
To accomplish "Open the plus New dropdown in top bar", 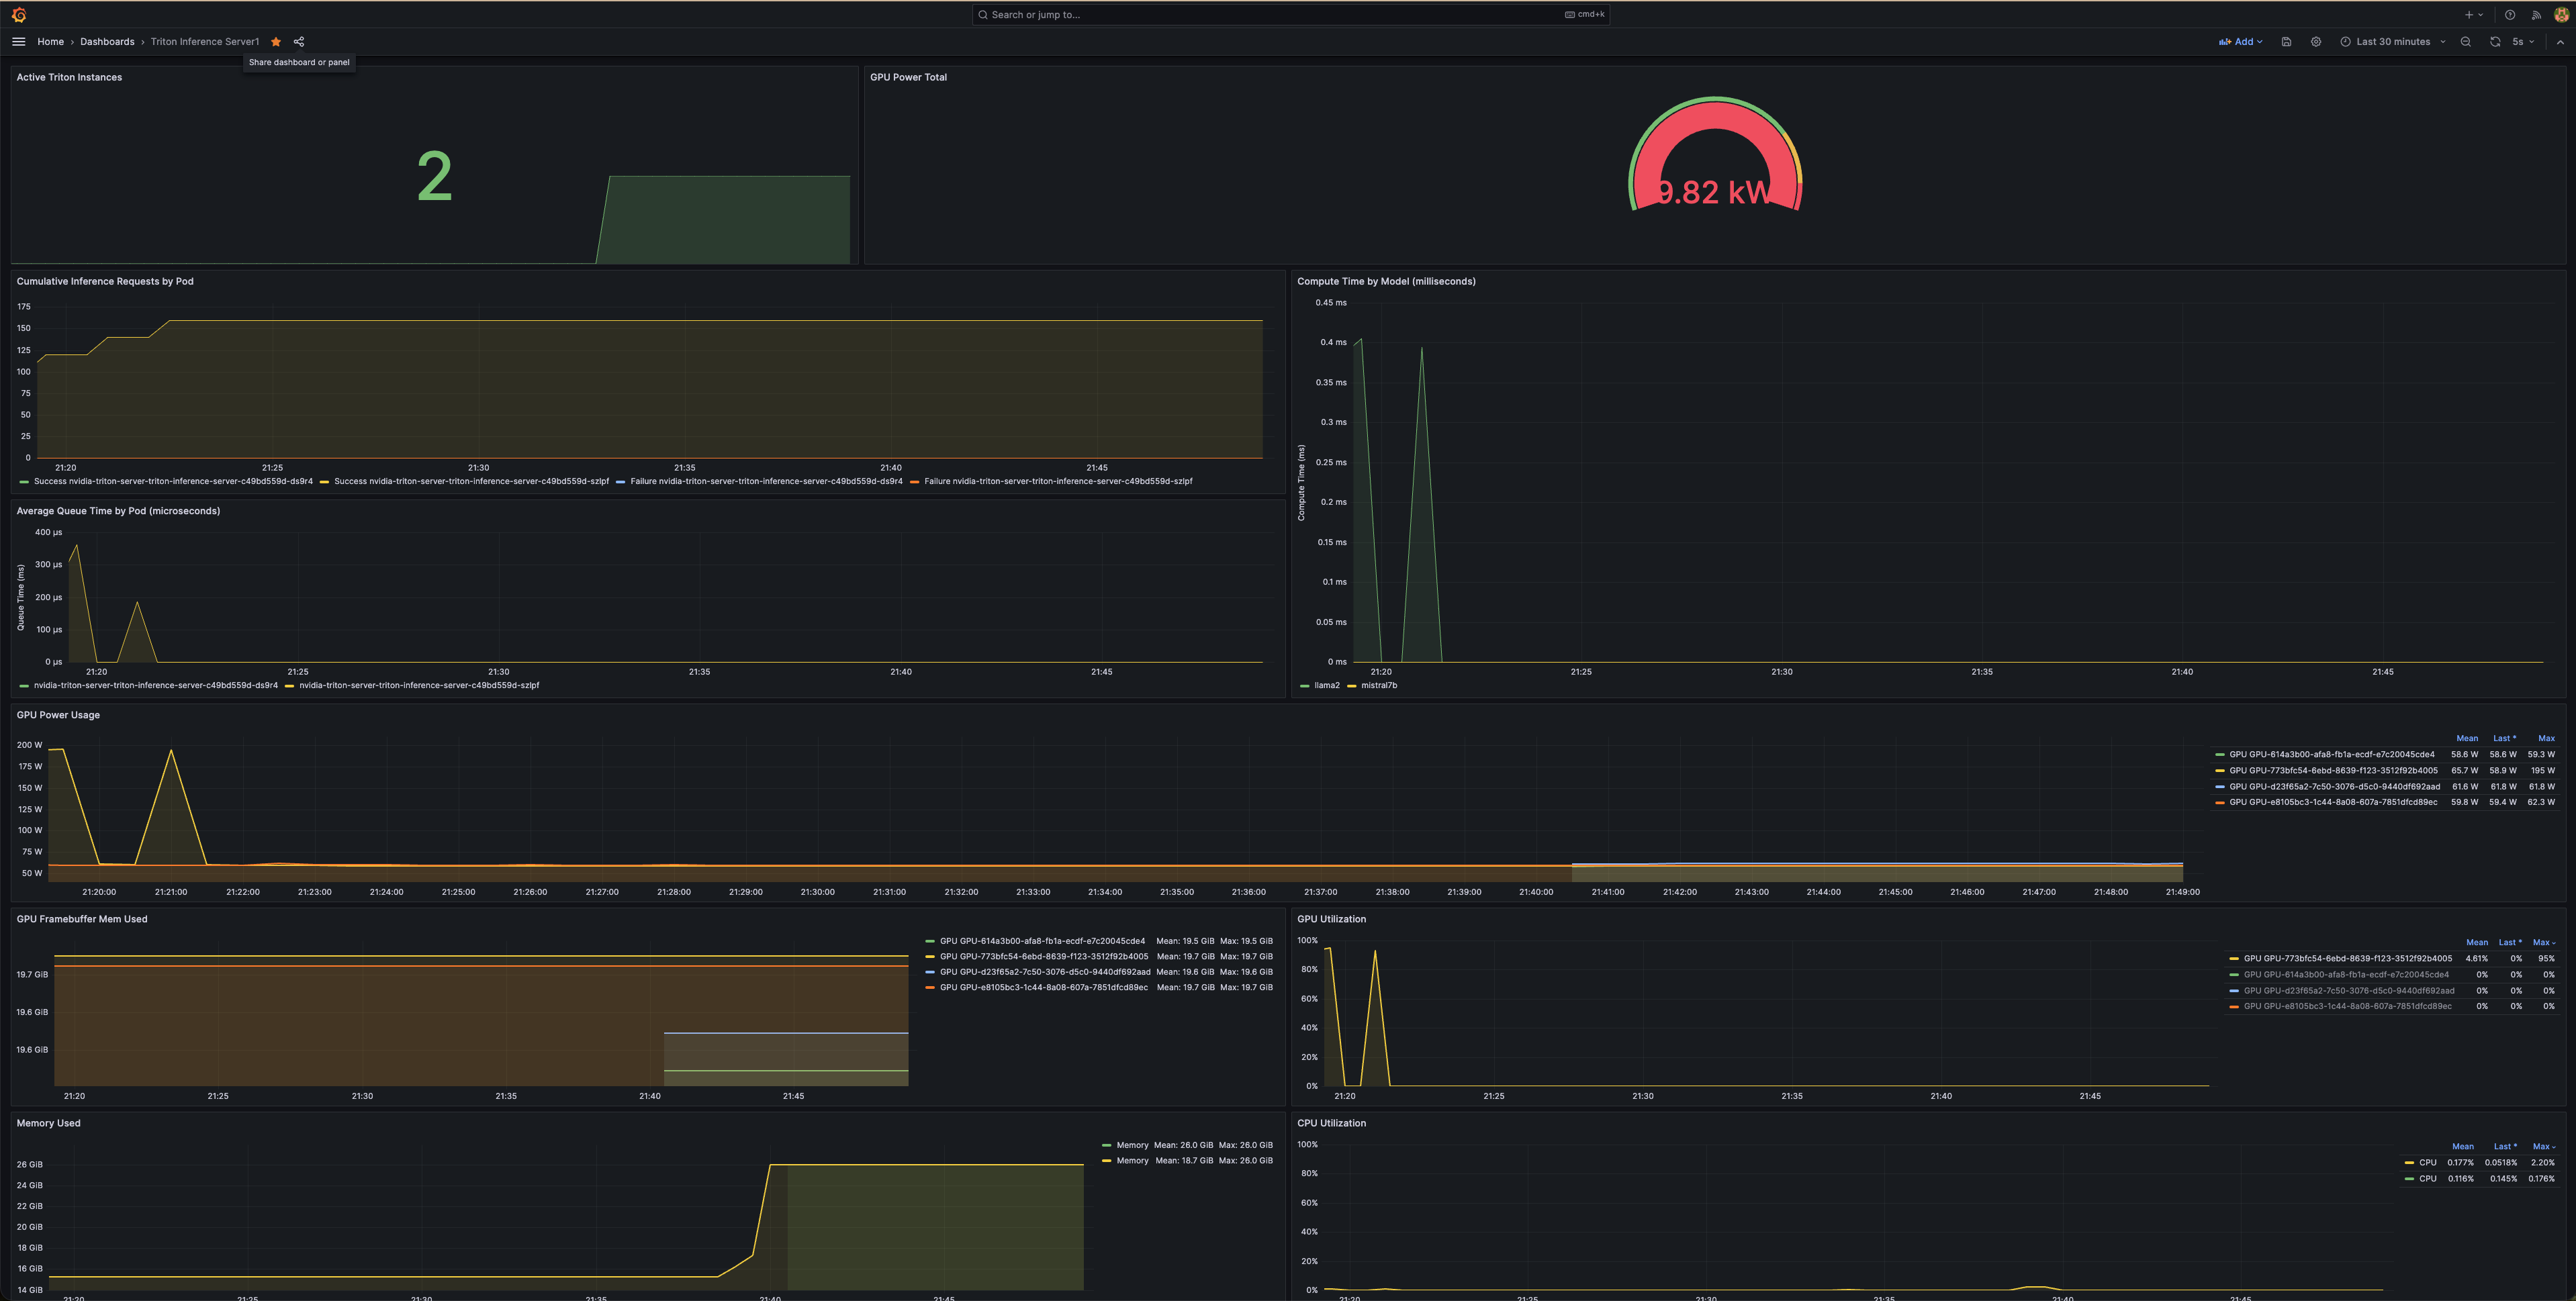I will (2474, 15).
